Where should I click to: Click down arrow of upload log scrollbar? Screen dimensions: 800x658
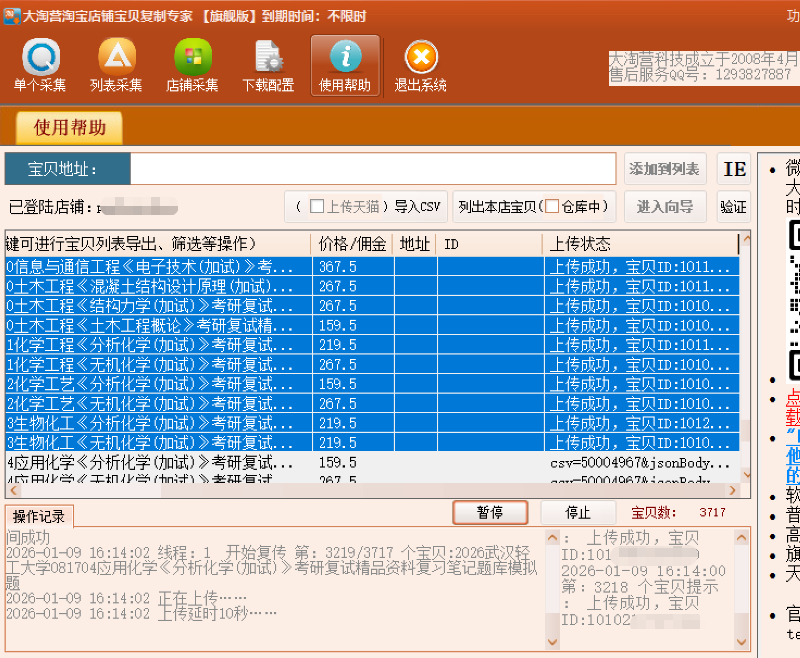pyautogui.click(x=743, y=640)
